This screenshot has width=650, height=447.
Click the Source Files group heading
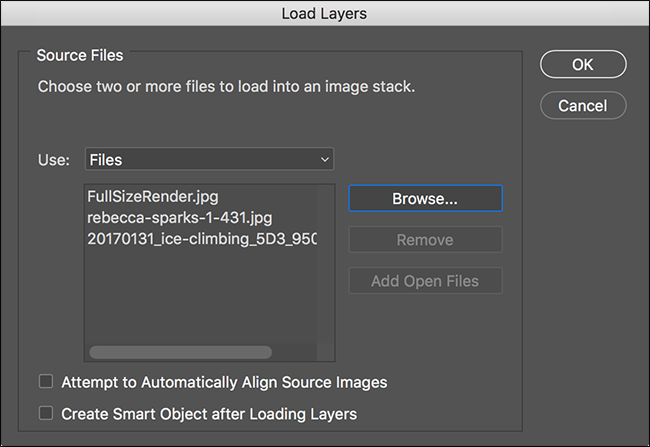[79, 56]
